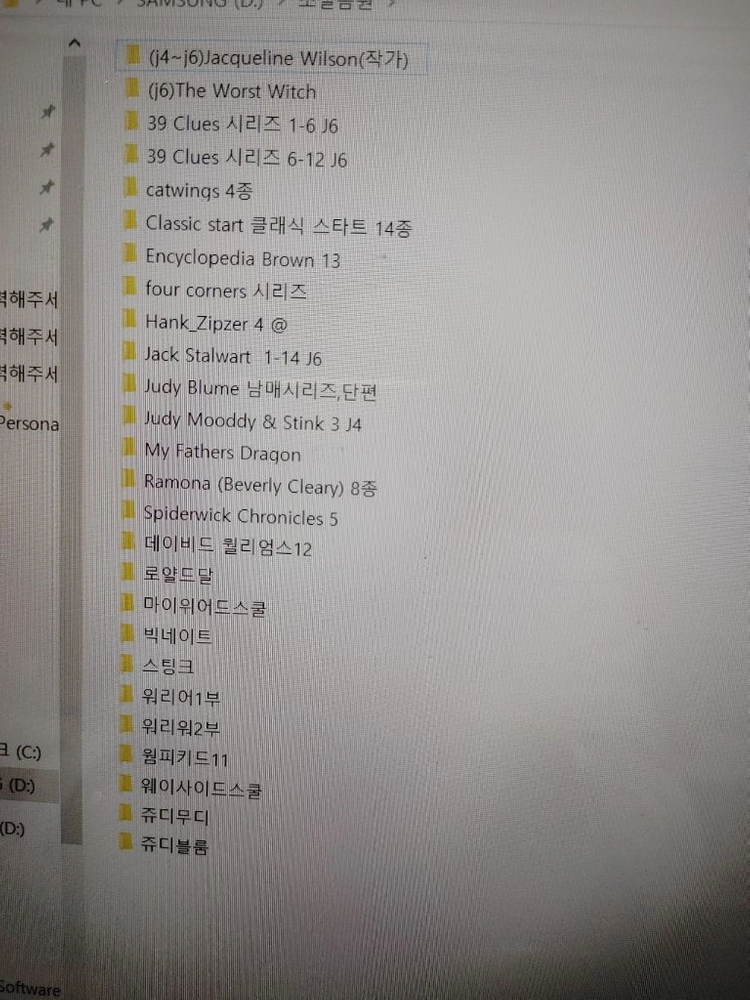
Task: Click the 데이비드 윌리엄스12 folder icon
Action: 128,542
